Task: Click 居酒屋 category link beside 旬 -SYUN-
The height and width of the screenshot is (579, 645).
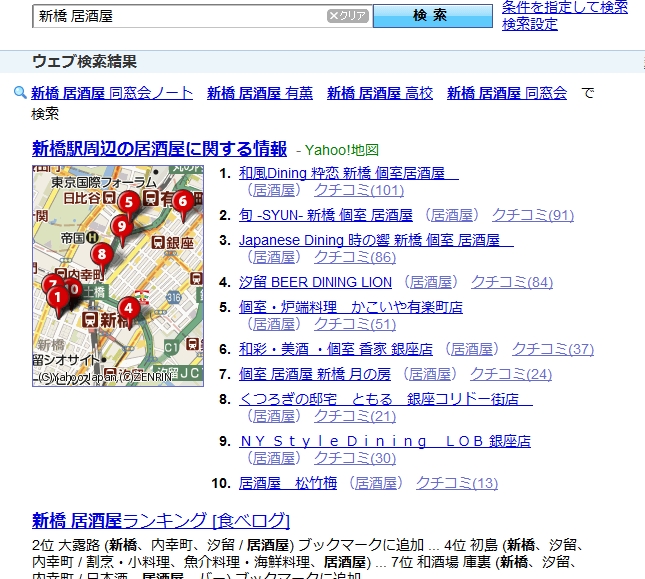Action: point(452,215)
